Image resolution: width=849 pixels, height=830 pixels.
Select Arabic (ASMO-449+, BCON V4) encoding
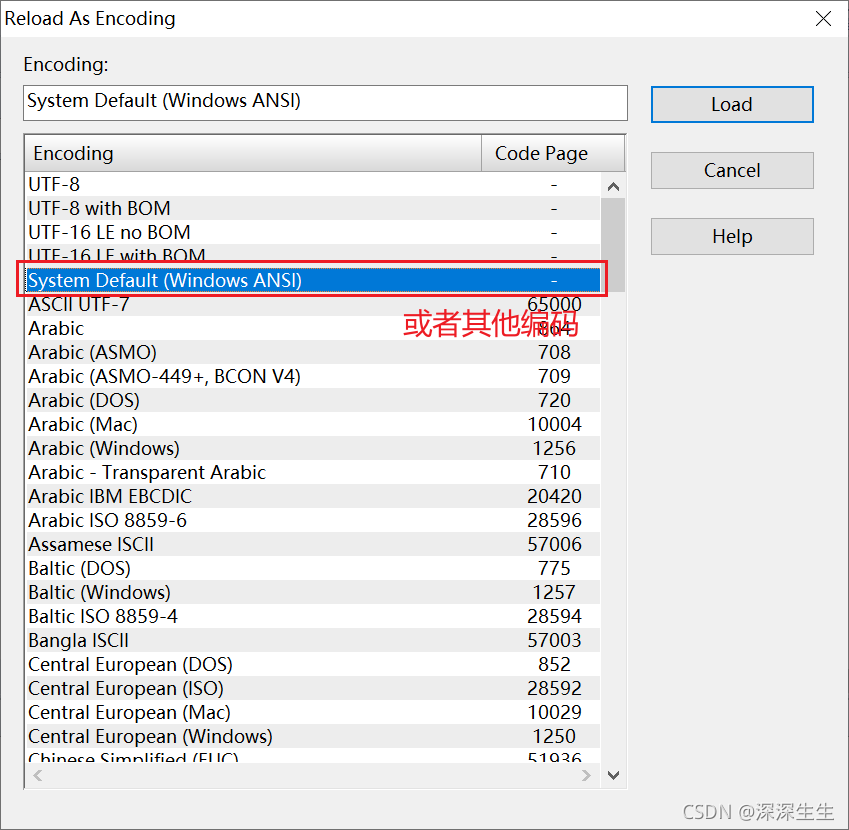pyautogui.click(x=313, y=376)
